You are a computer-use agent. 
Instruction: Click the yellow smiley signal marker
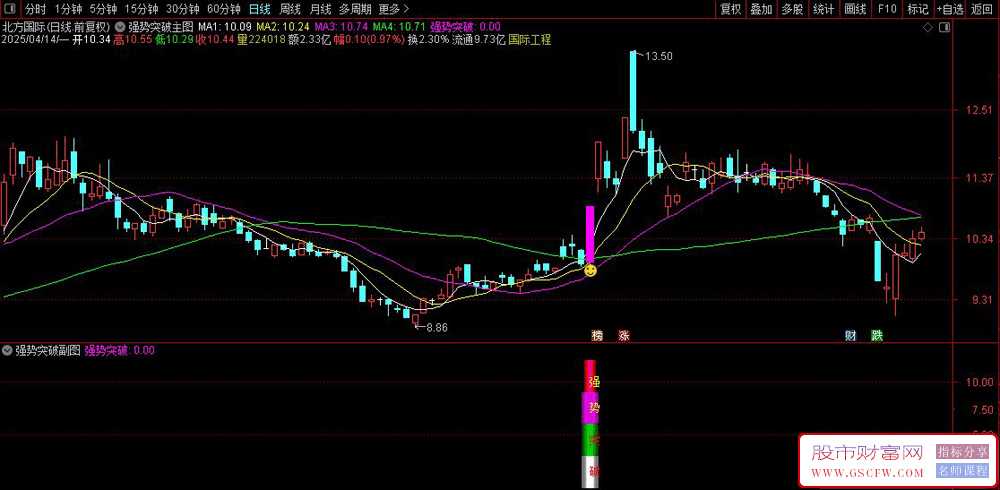pyautogui.click(x=591, y=271)
